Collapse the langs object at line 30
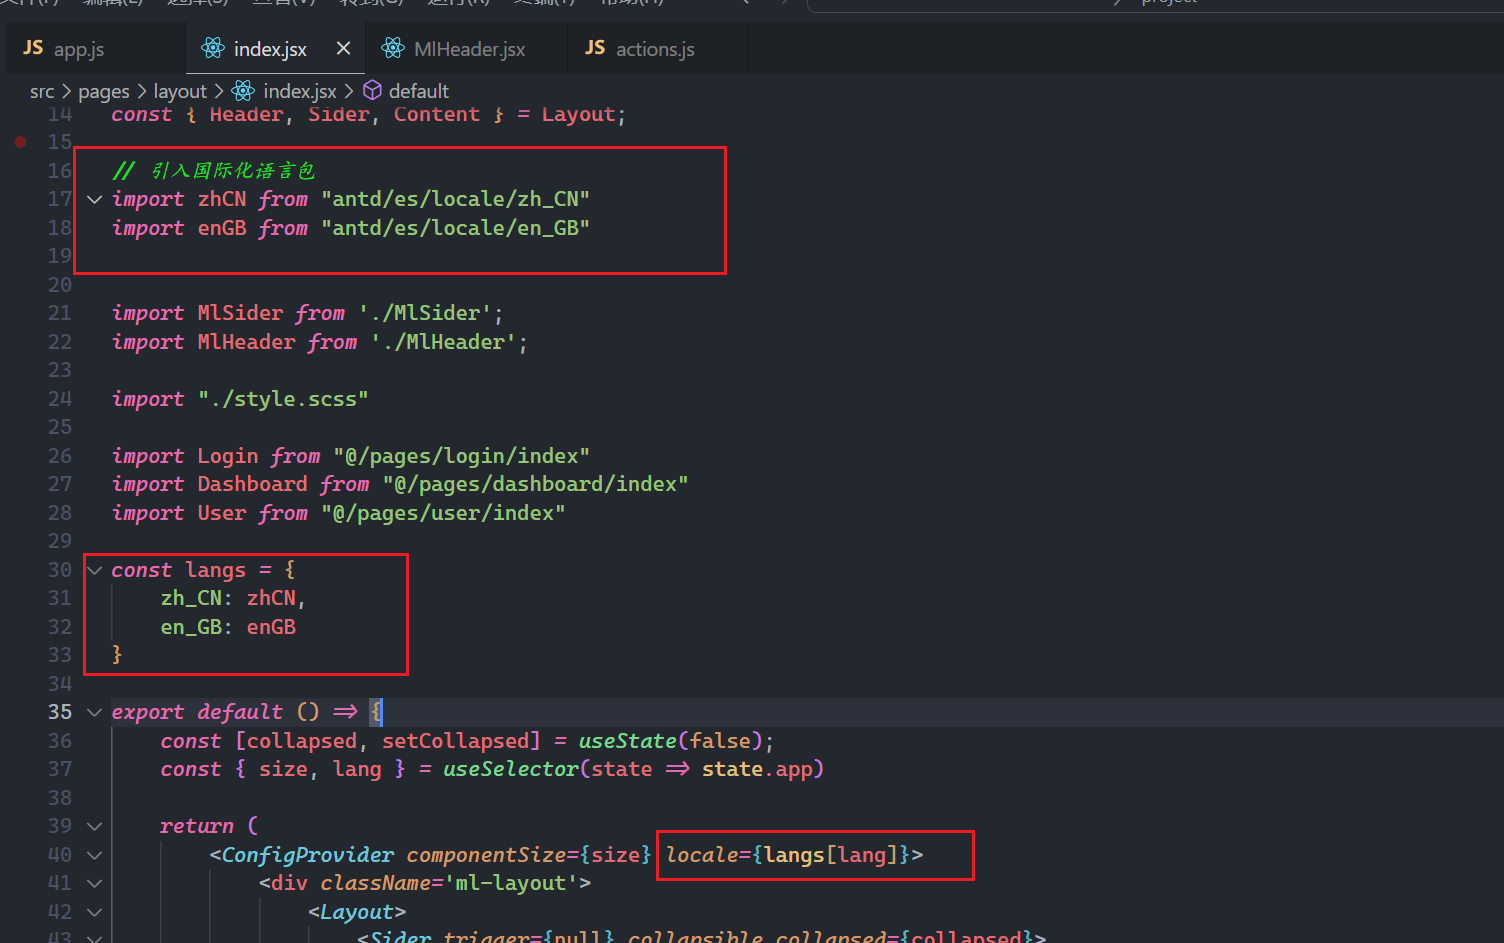The image size is (1504, 943). click(x=94, y=570)
